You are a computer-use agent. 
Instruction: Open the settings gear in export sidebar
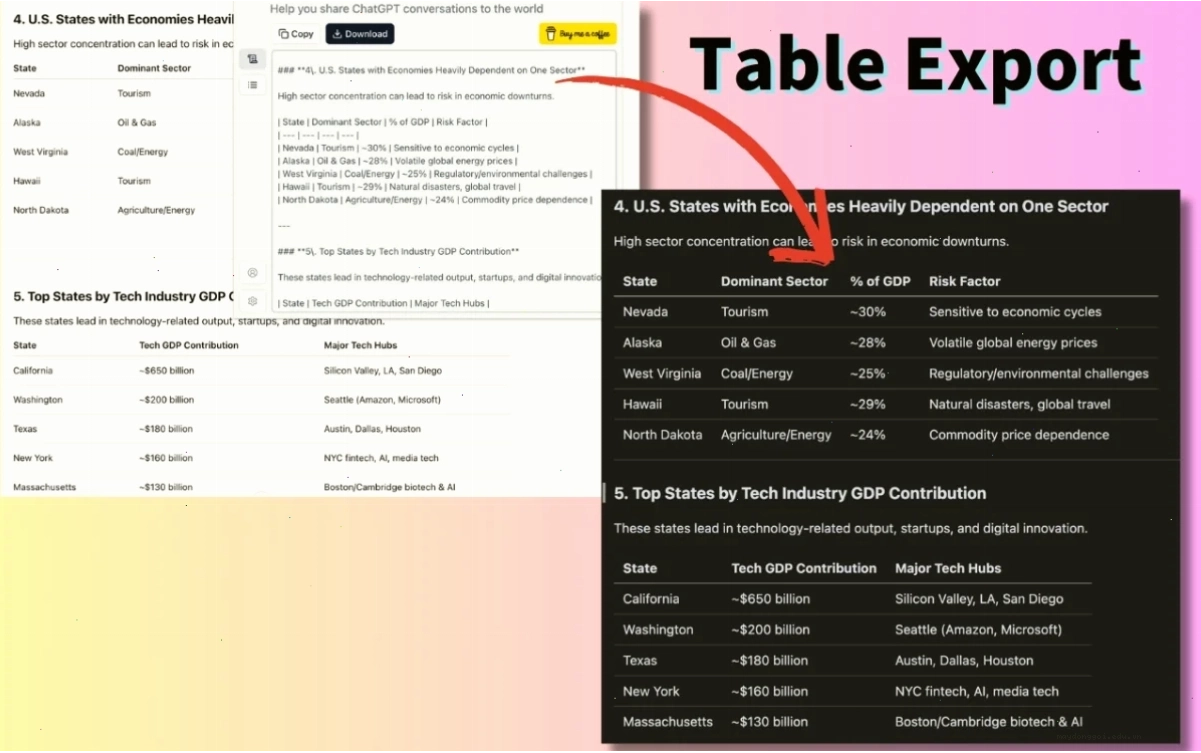(x=252, y=300)
